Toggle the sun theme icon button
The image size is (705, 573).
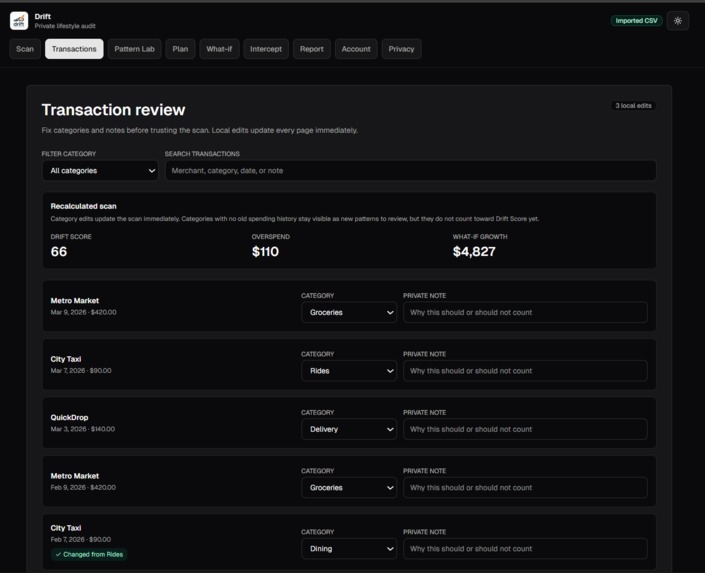(x=678, y=21)
